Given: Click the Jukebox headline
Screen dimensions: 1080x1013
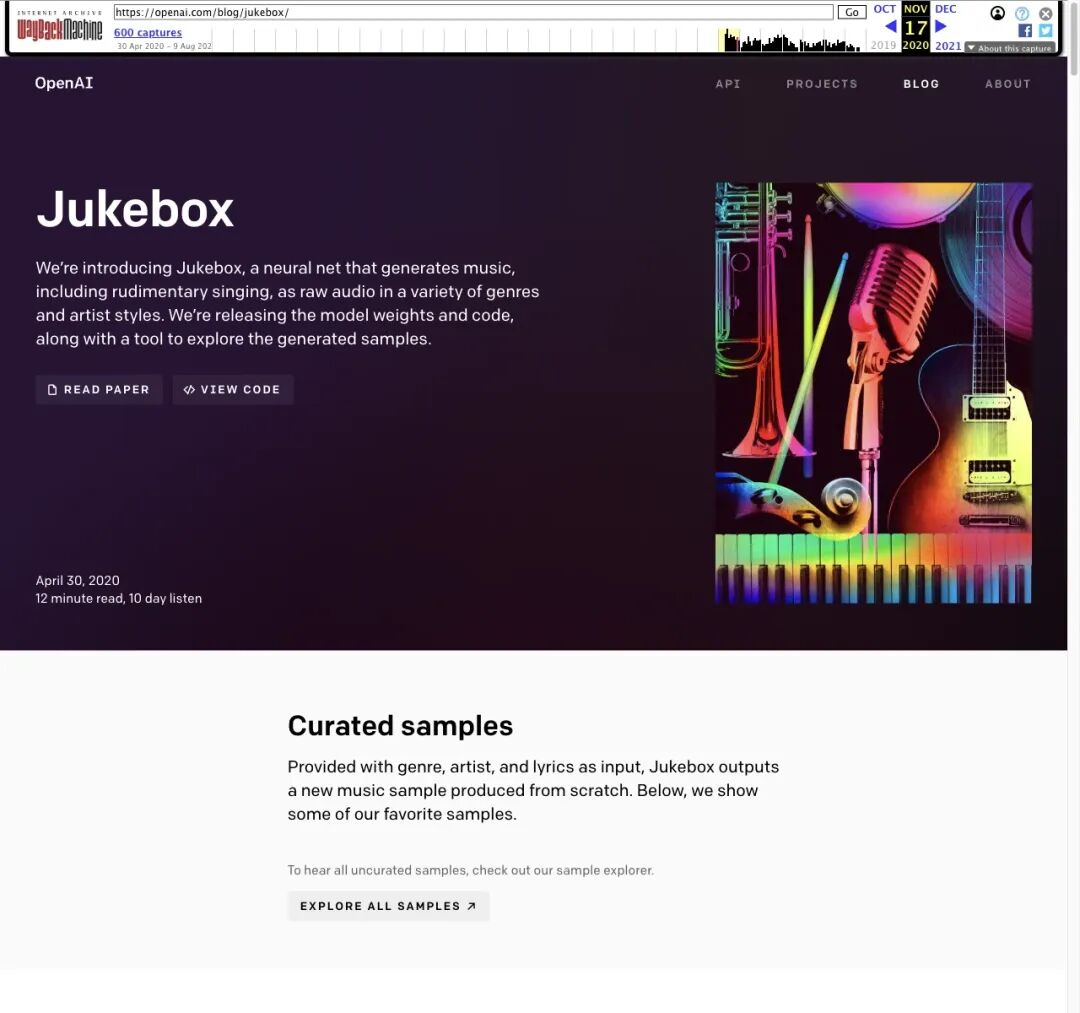Looking at the screenshot, I should (x=135, y=209).
